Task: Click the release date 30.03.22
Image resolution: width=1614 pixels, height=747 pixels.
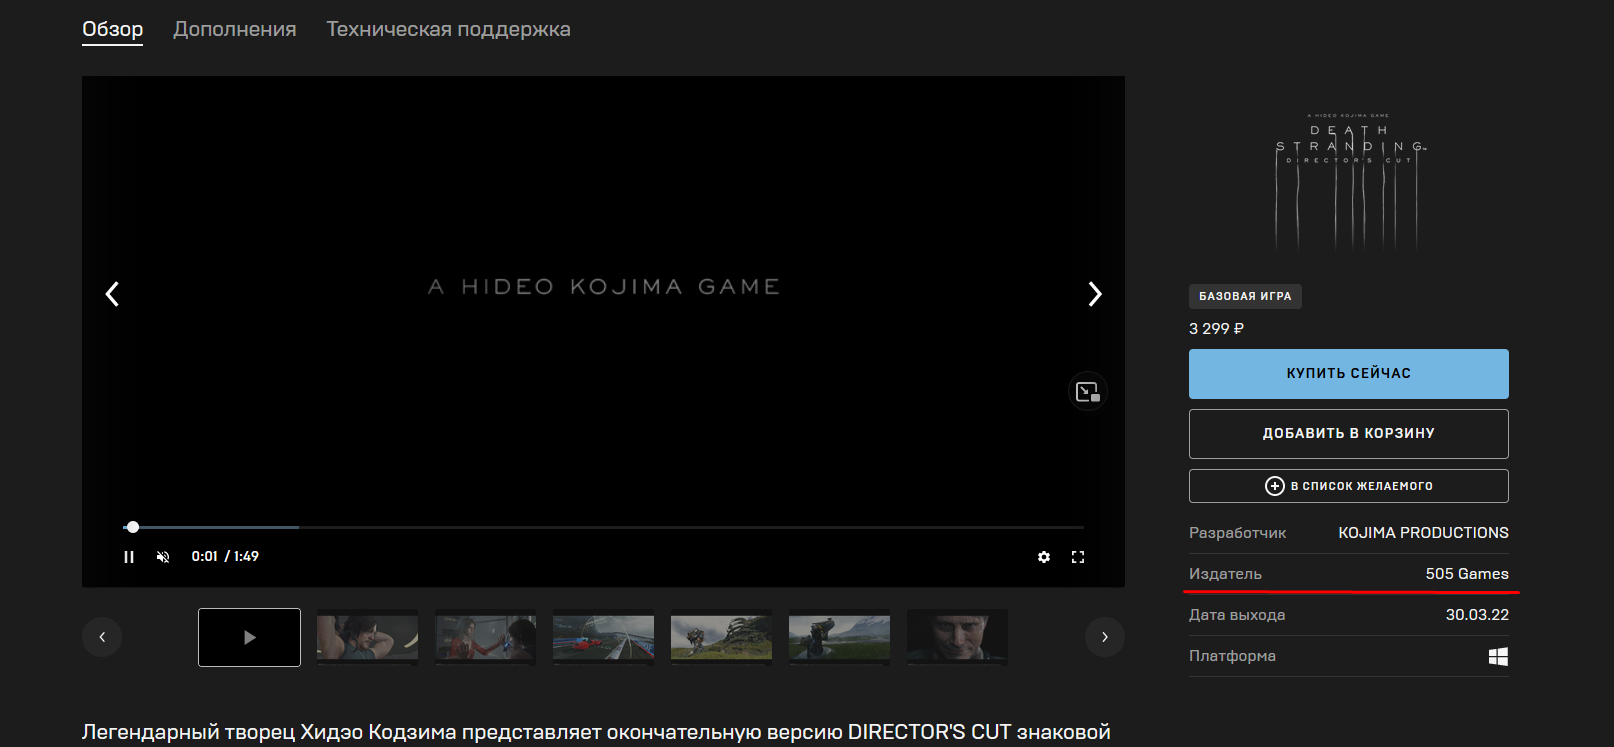Action: click(1477, 615)
